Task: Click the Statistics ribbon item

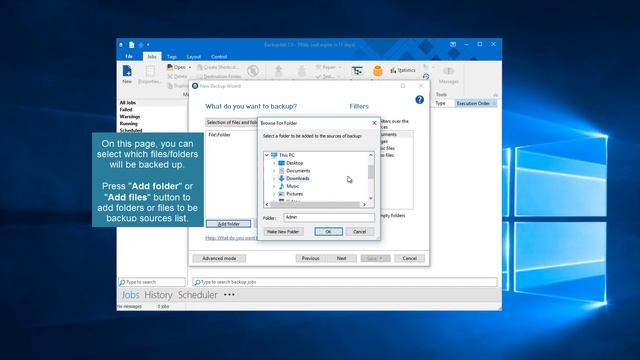Action: click(x=403, y=70)
